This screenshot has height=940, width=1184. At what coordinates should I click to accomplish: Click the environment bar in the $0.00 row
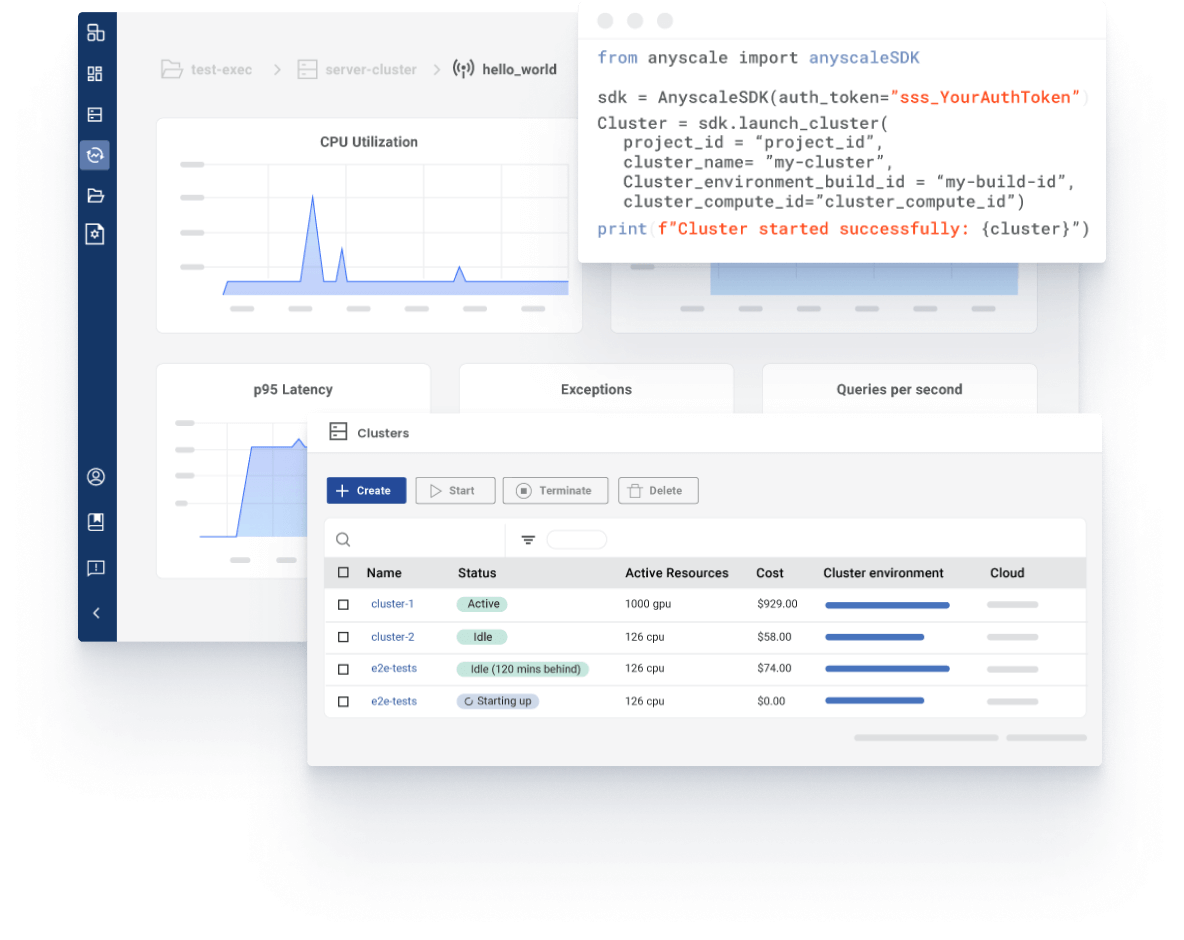coord(874,701)
